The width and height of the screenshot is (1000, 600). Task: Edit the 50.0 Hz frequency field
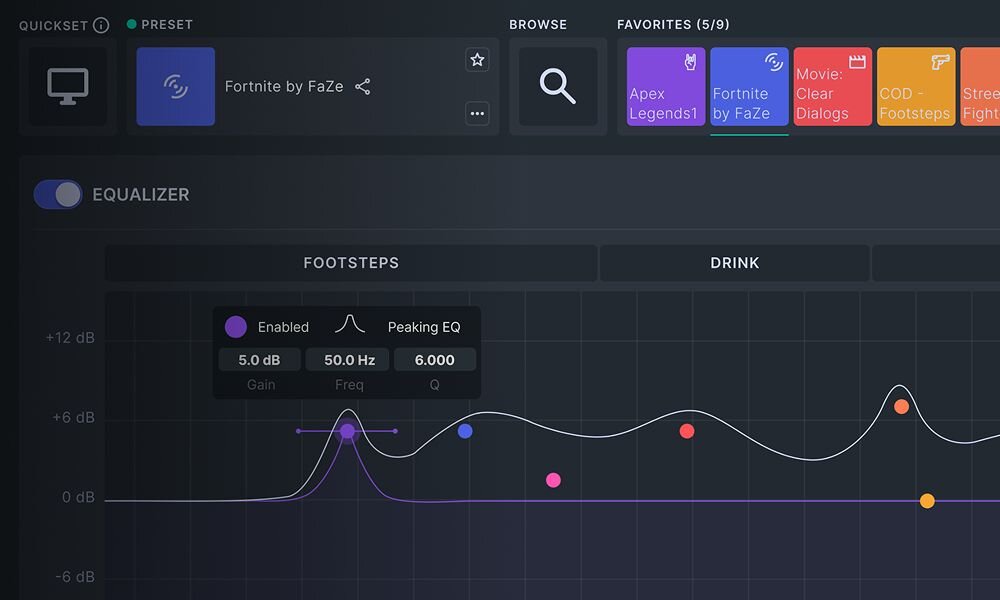click(349, 360)
